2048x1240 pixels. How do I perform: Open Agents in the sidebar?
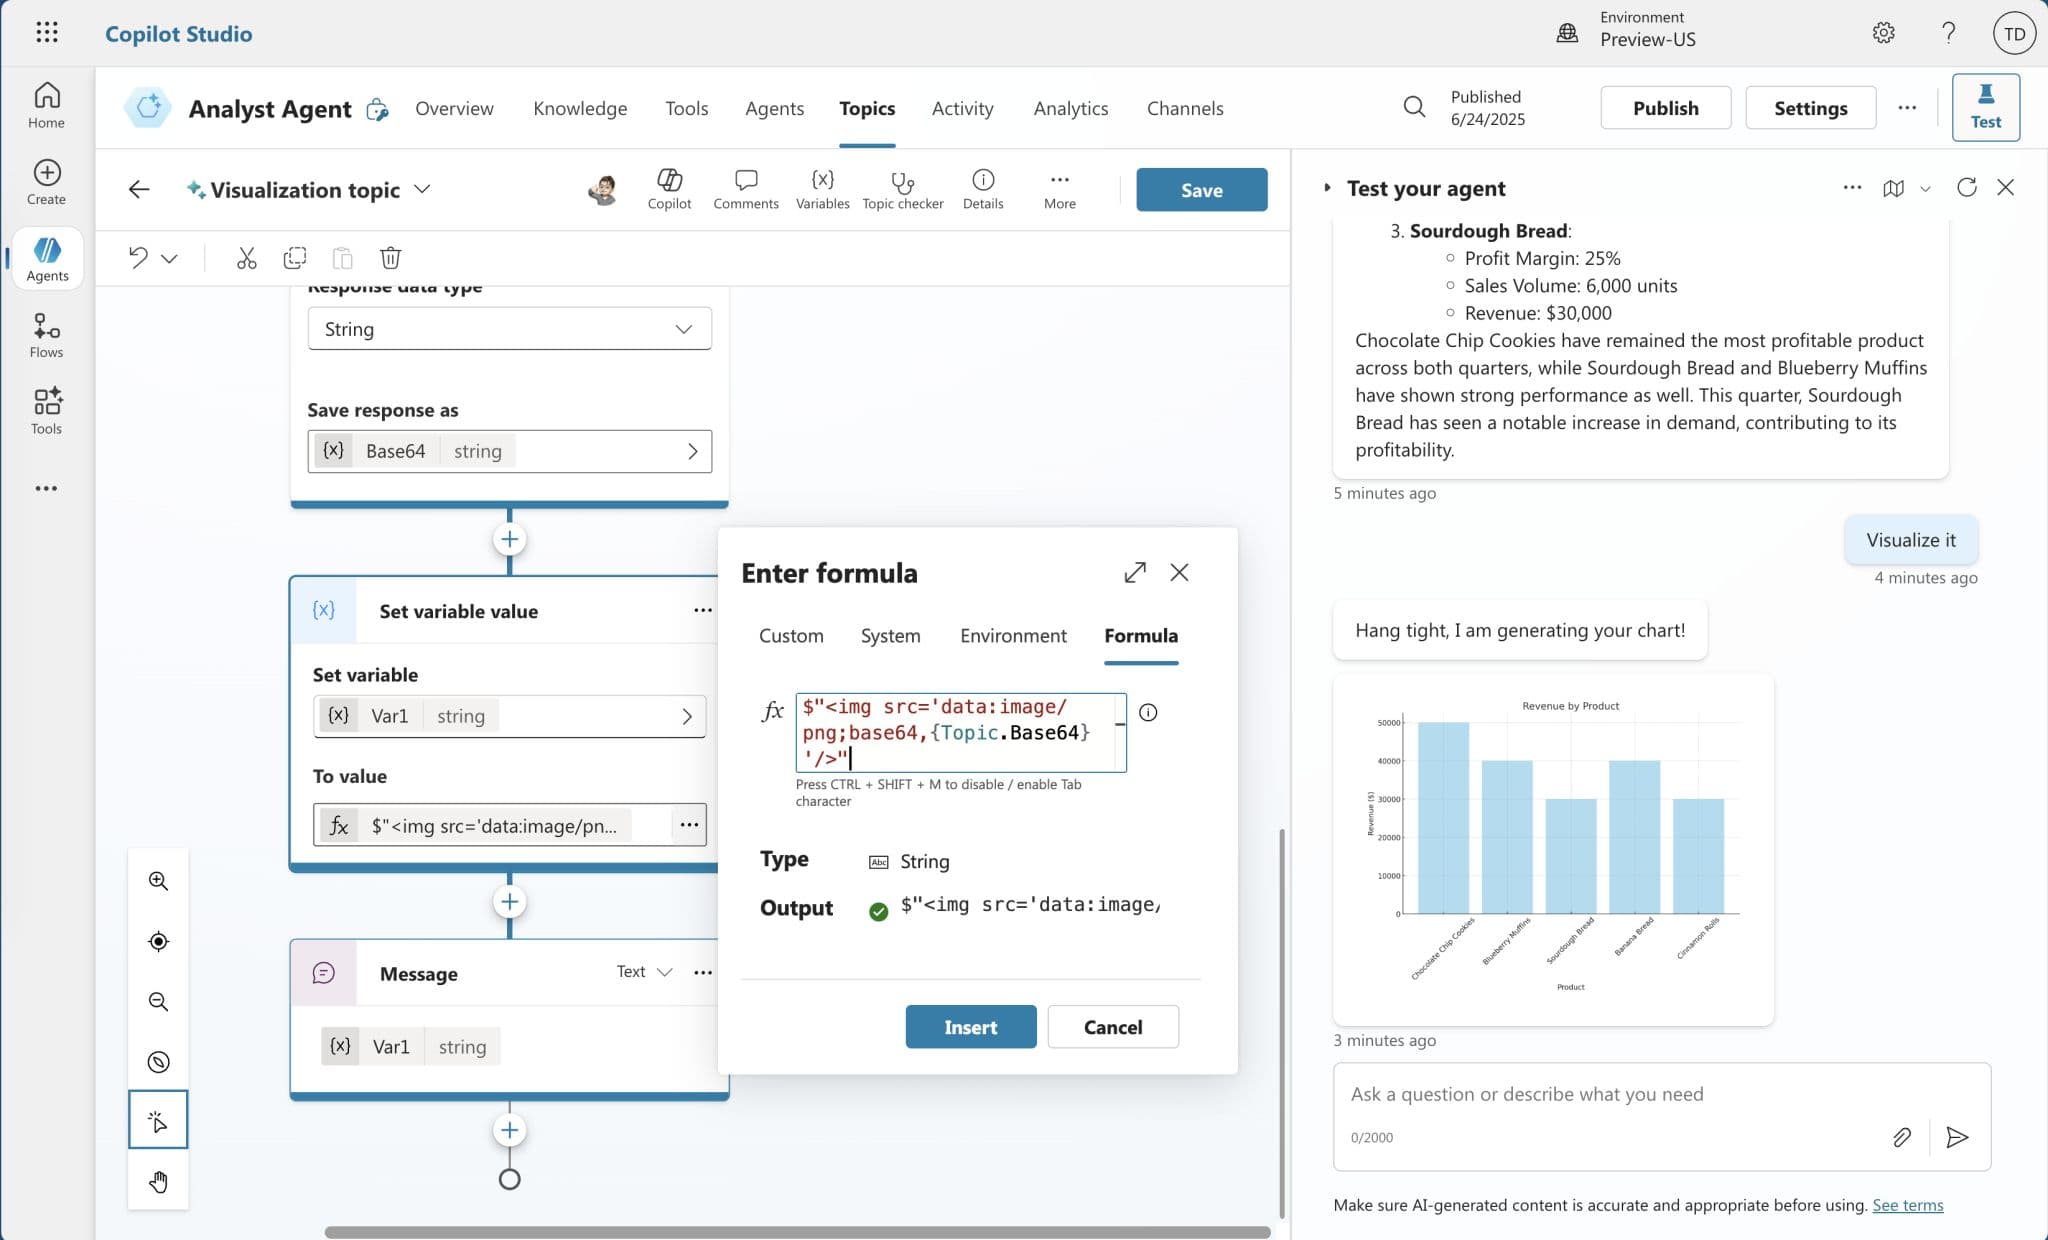(47, 259)
